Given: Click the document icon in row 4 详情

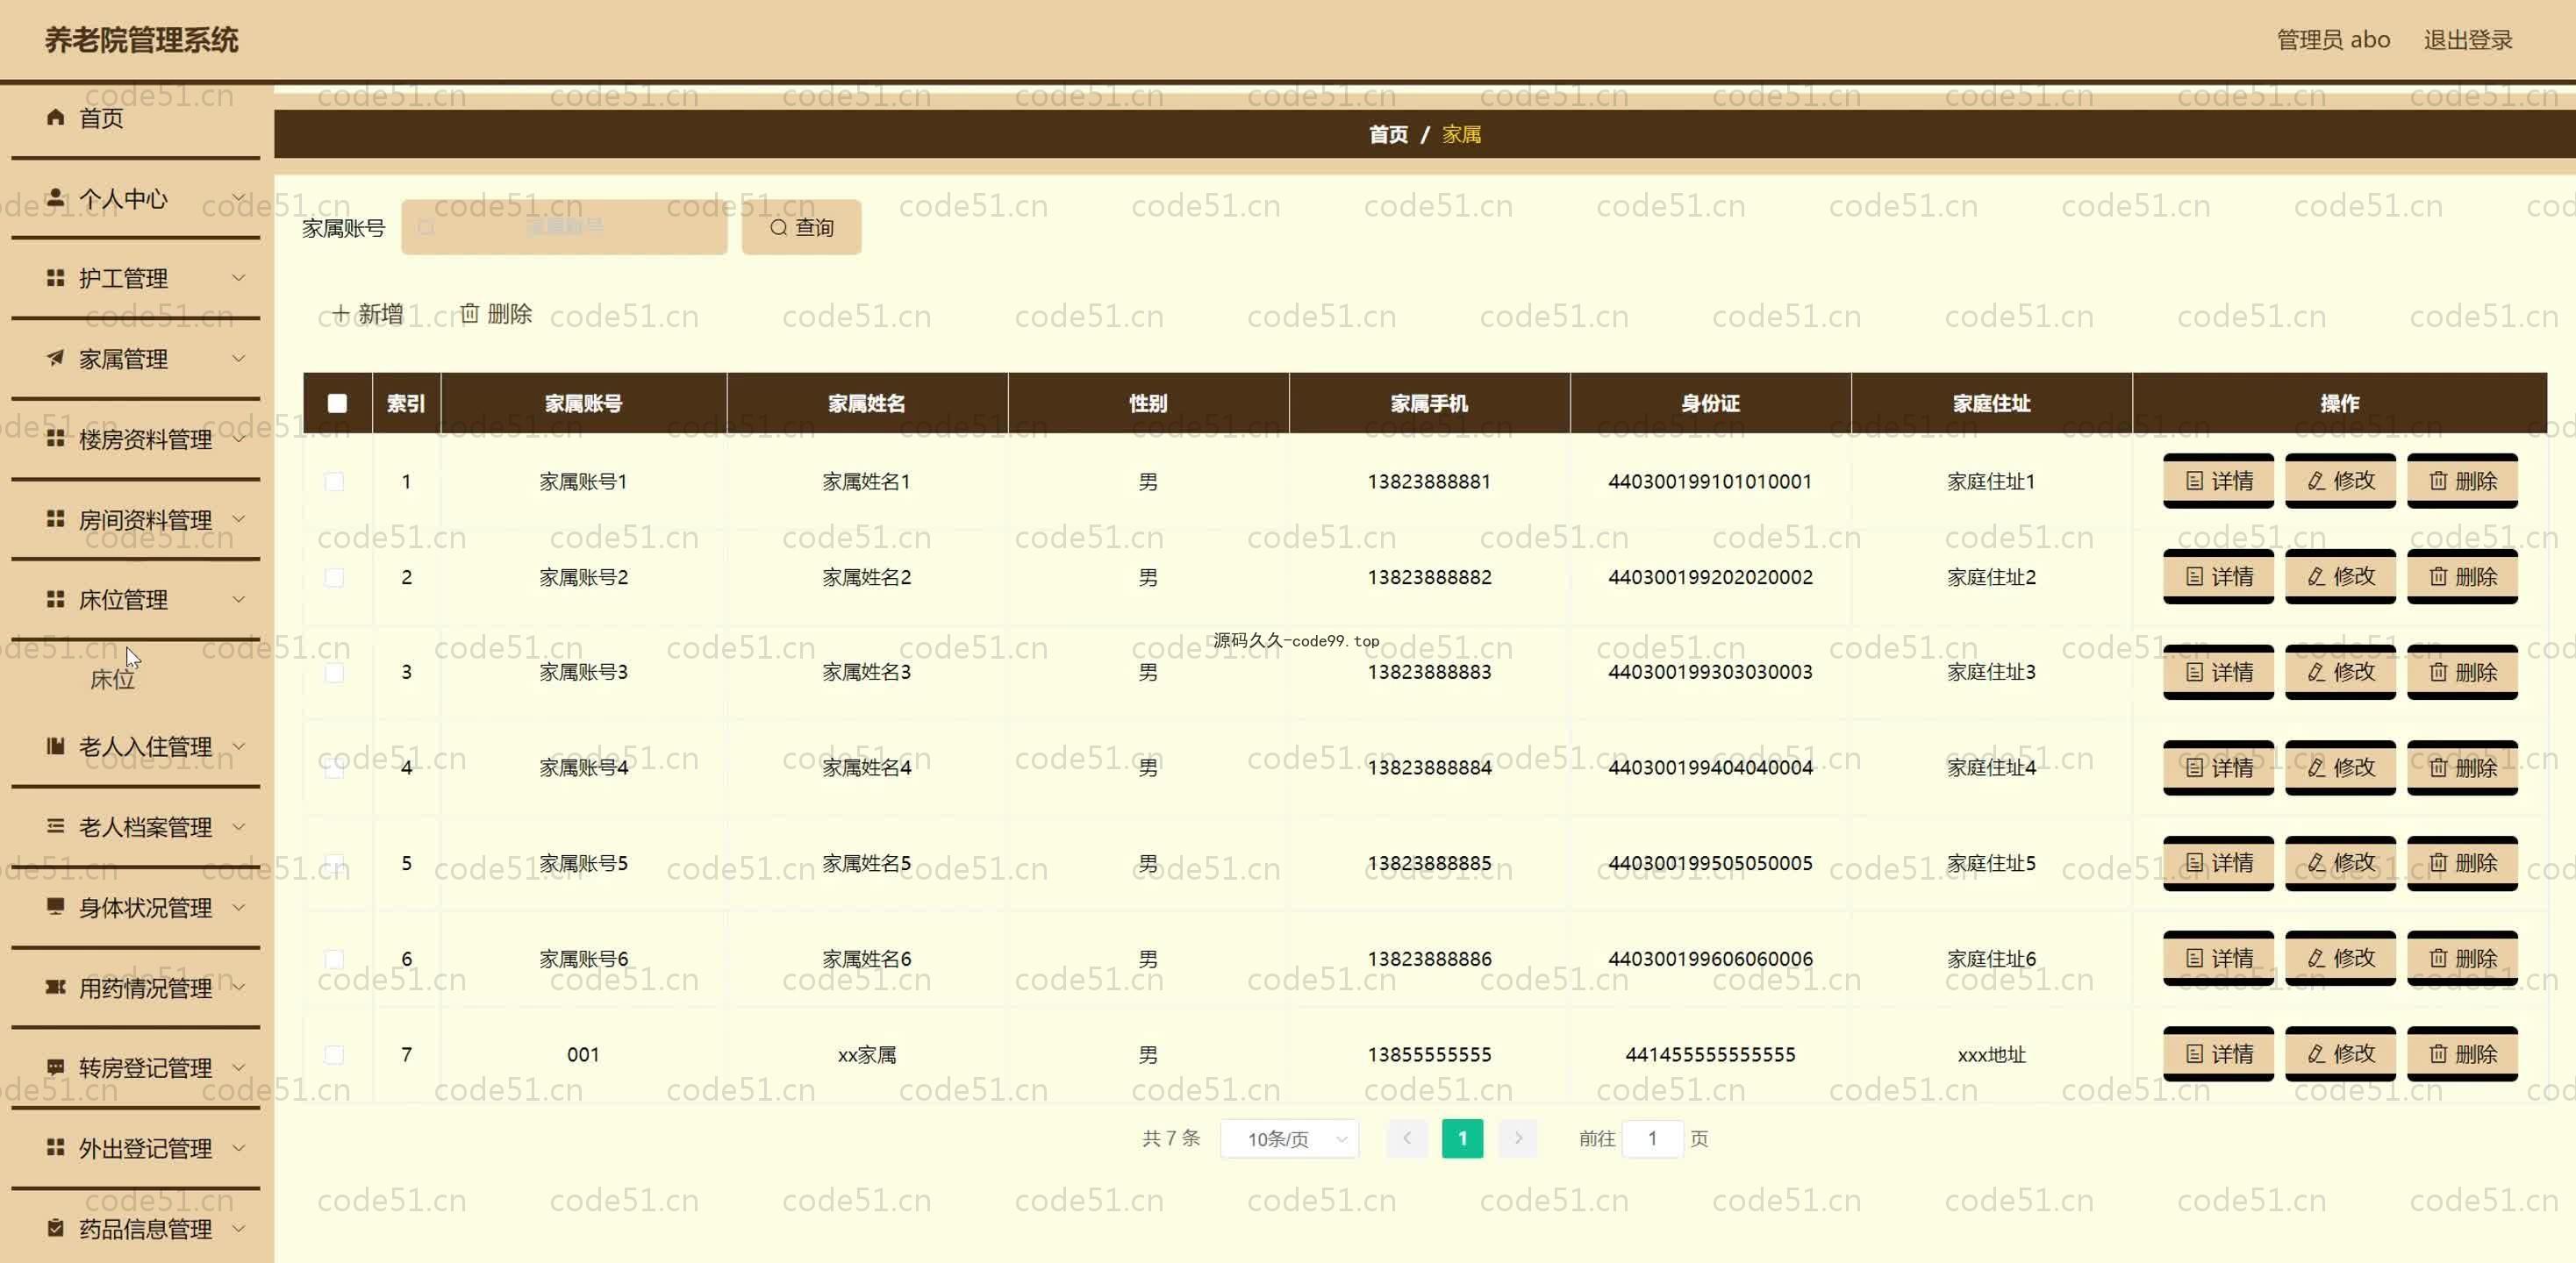Looking at the screenshot, I should coord(2194,767).
